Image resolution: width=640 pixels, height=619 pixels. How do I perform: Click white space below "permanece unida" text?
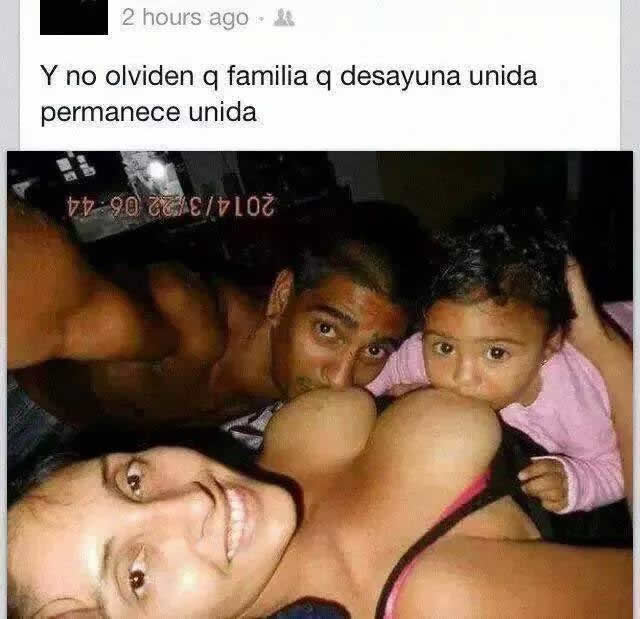163,137
